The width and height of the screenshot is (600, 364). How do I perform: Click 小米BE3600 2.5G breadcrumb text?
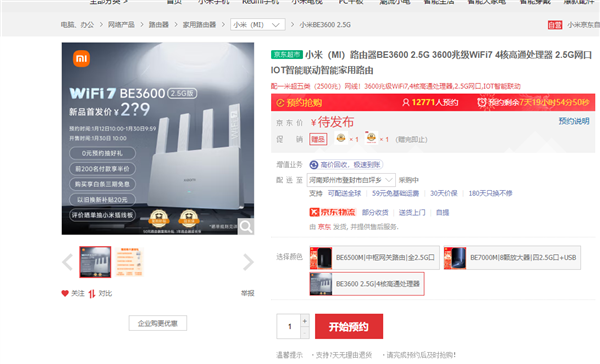325,25
